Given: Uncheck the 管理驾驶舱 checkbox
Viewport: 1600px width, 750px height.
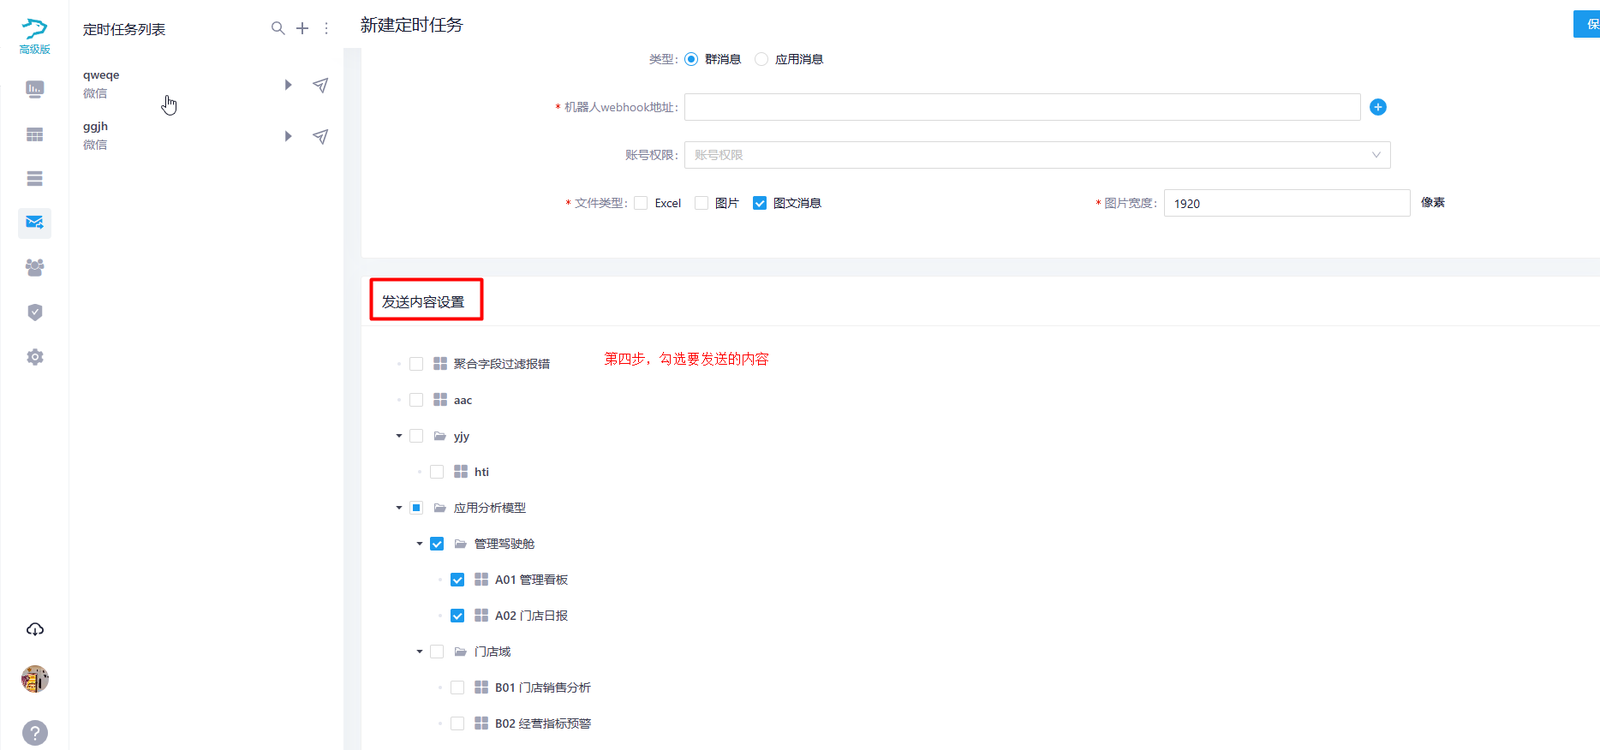Looking at the screenshot, I should pos(437,544).
